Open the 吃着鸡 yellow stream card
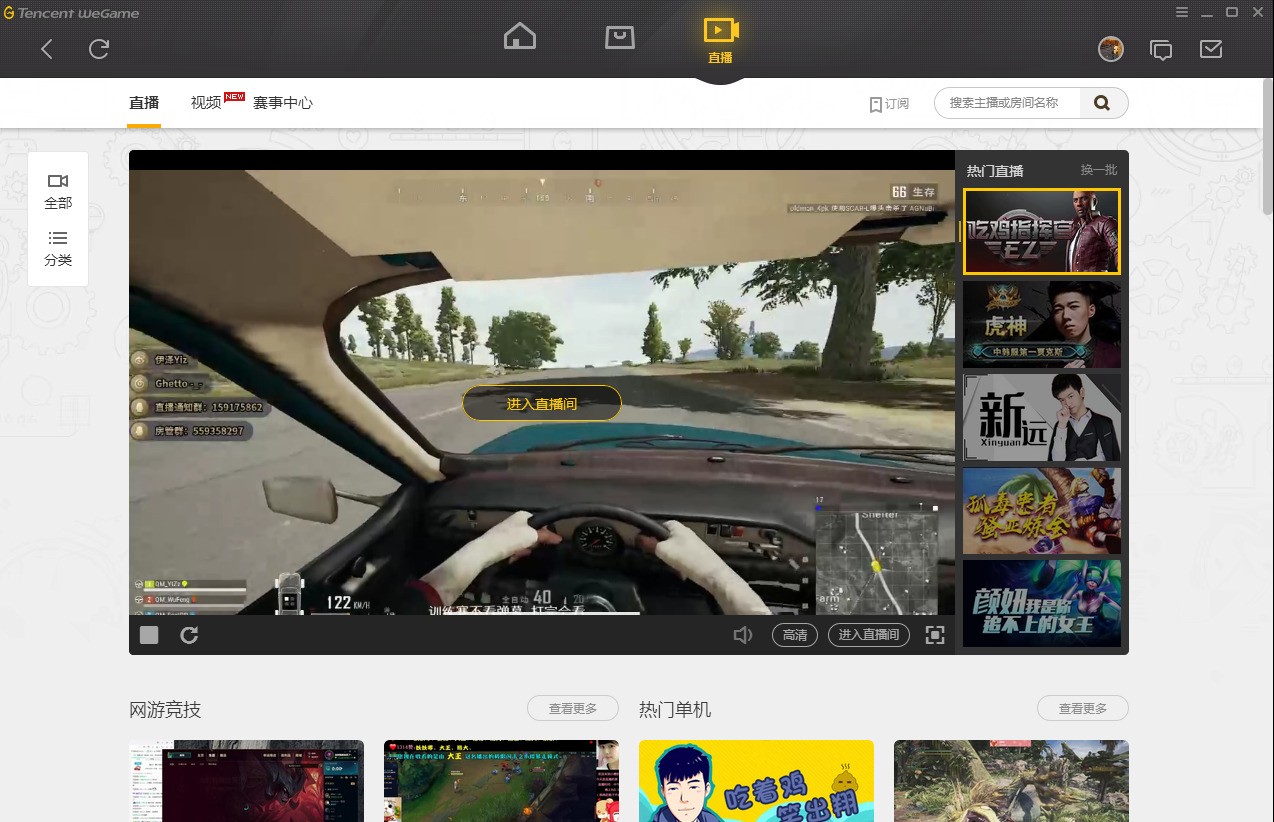Viewport: 1274px width, 822px height. (756, 781)
